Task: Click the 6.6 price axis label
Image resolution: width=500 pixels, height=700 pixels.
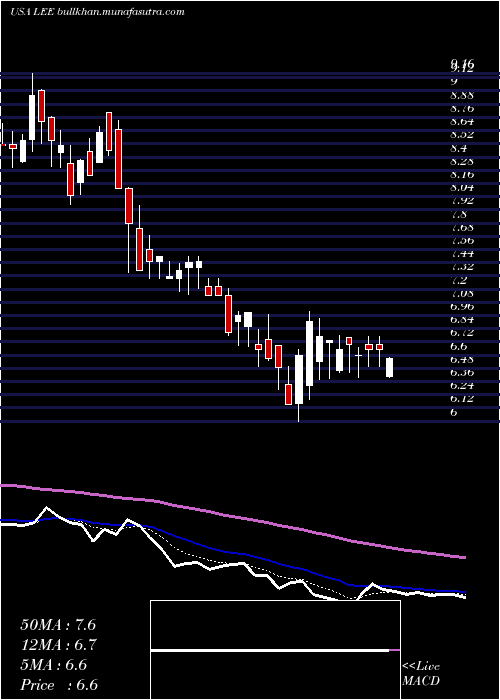Action: pos(459,346)
